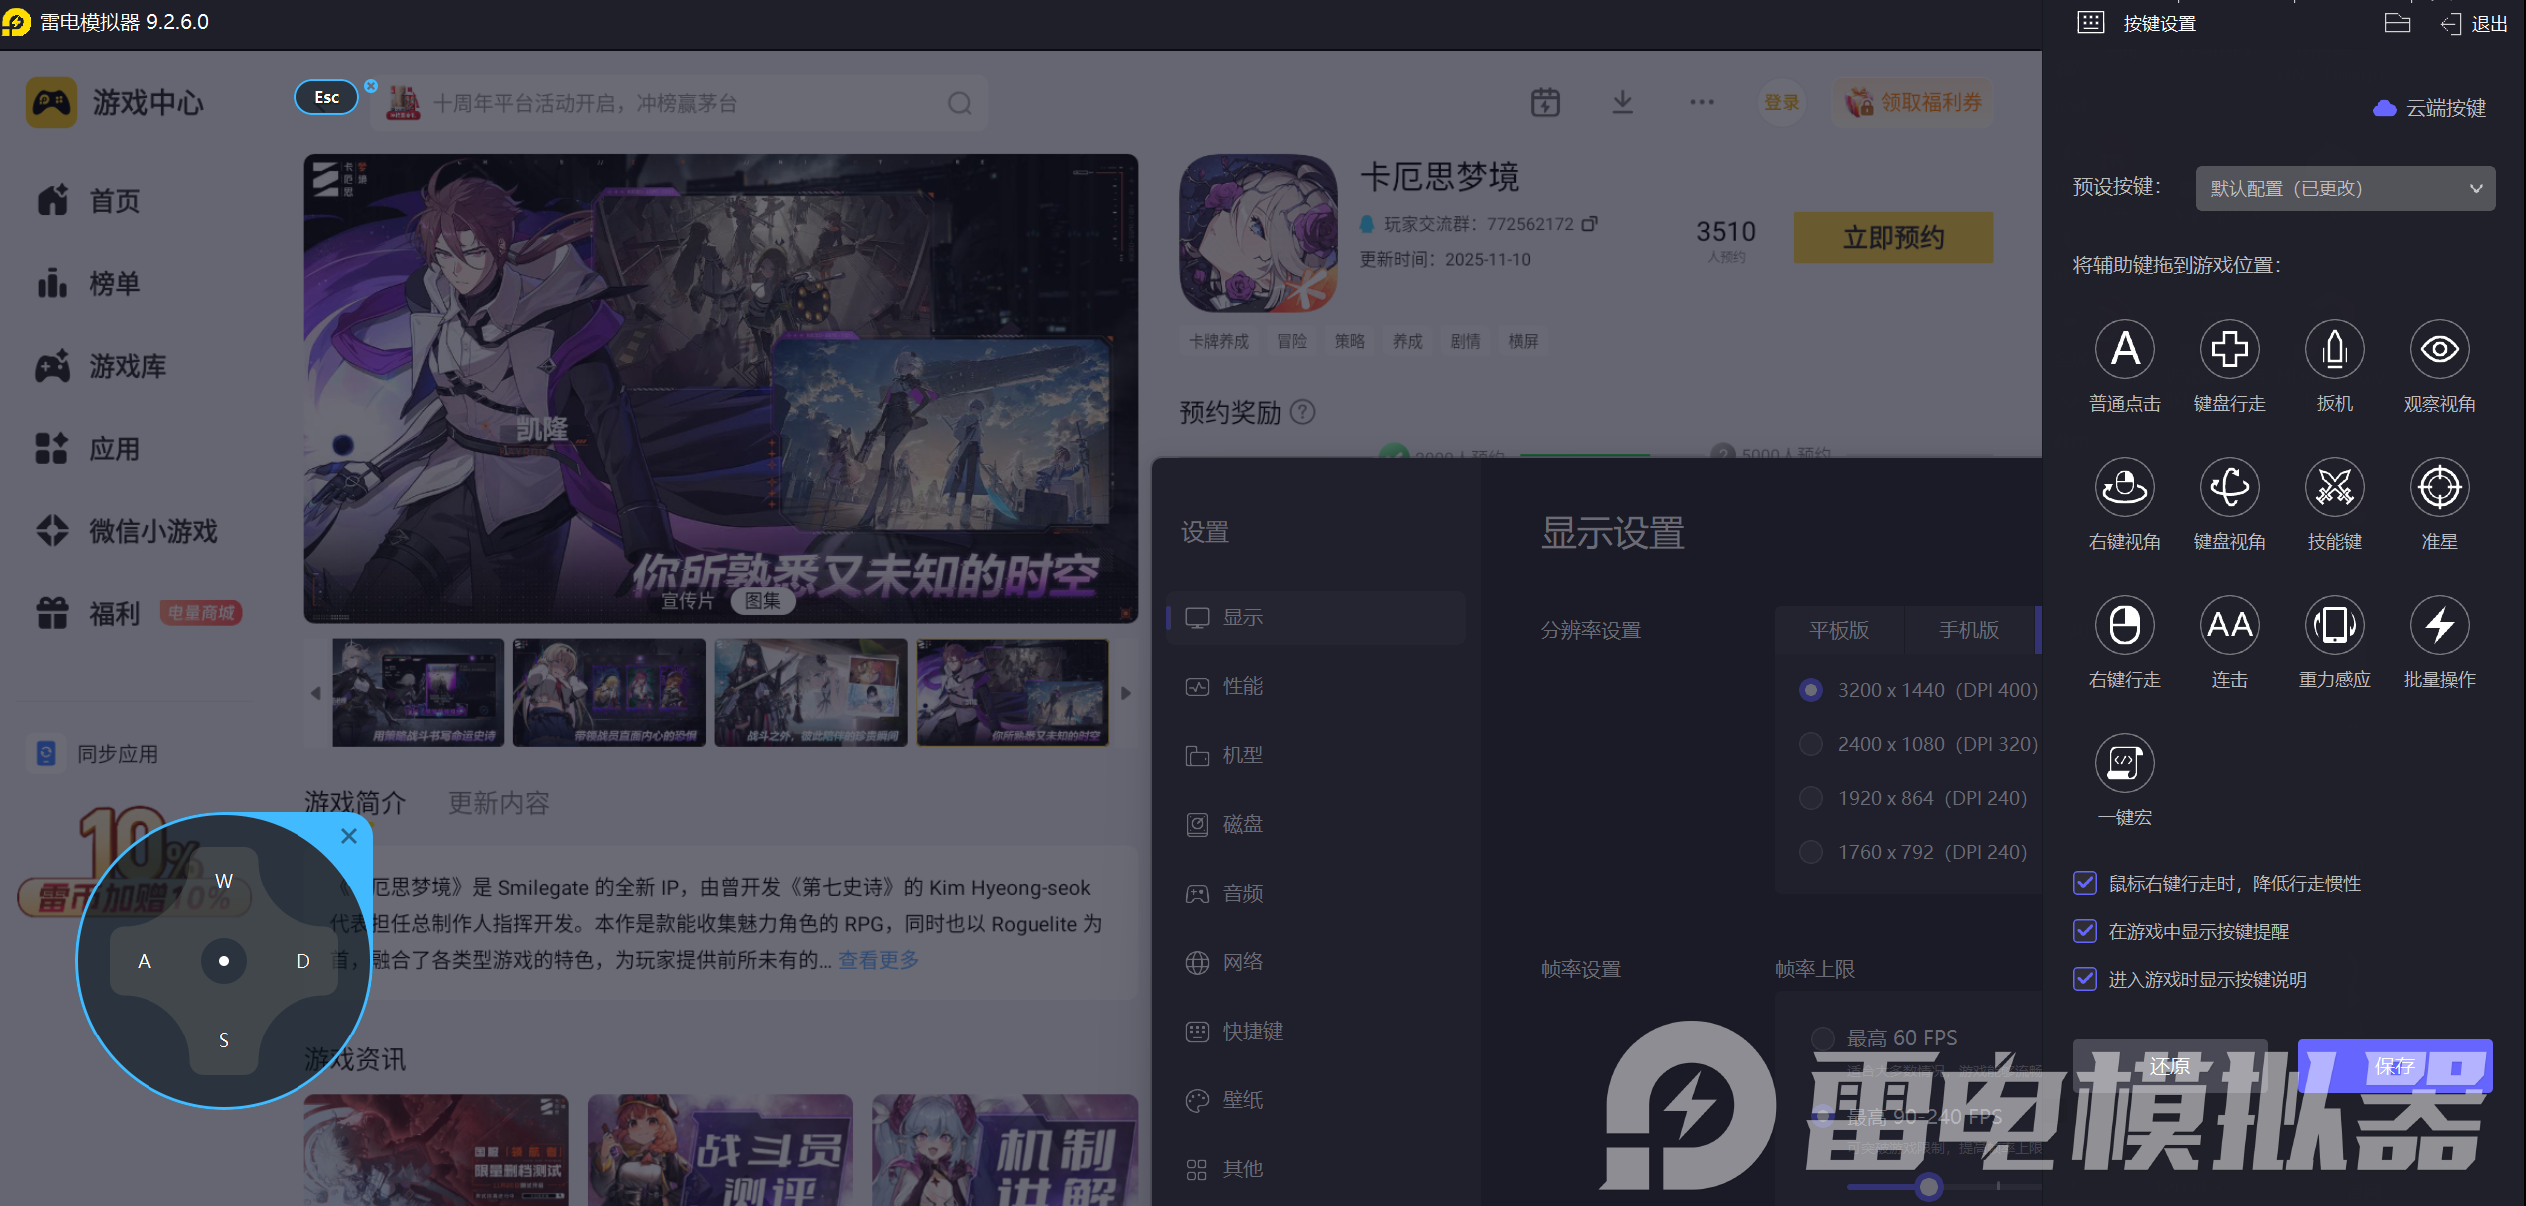Viewport: 2526px width, 1206px height.
Task: Uncheck 鼠标右键行走时，降低行走惯性 checkbox
Action: click(2085, 883)
